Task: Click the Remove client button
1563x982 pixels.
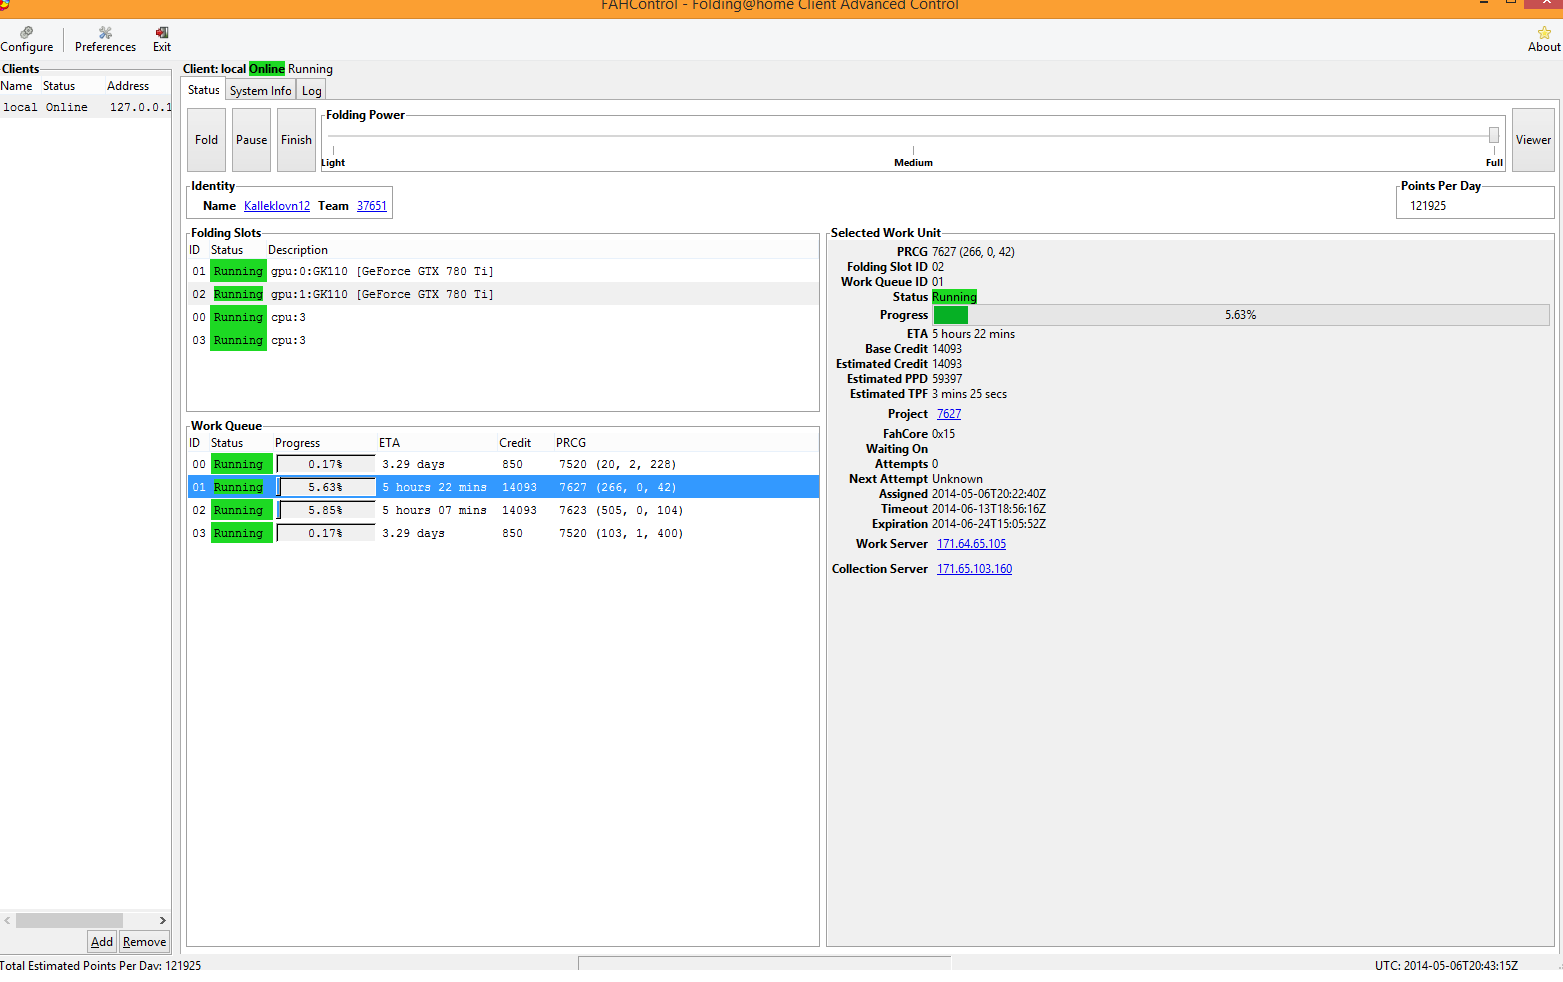Action: pos(144,942)
